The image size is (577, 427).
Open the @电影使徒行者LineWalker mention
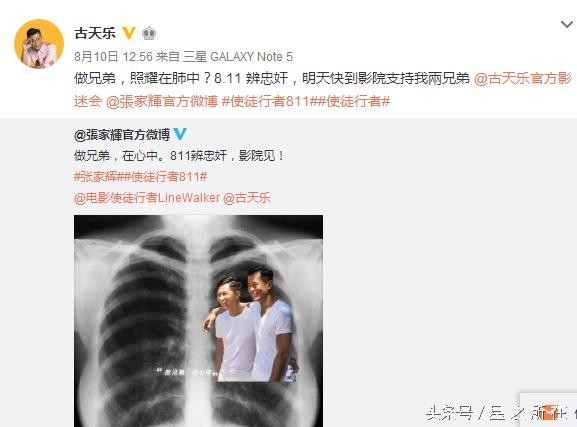tap(147, 198)
